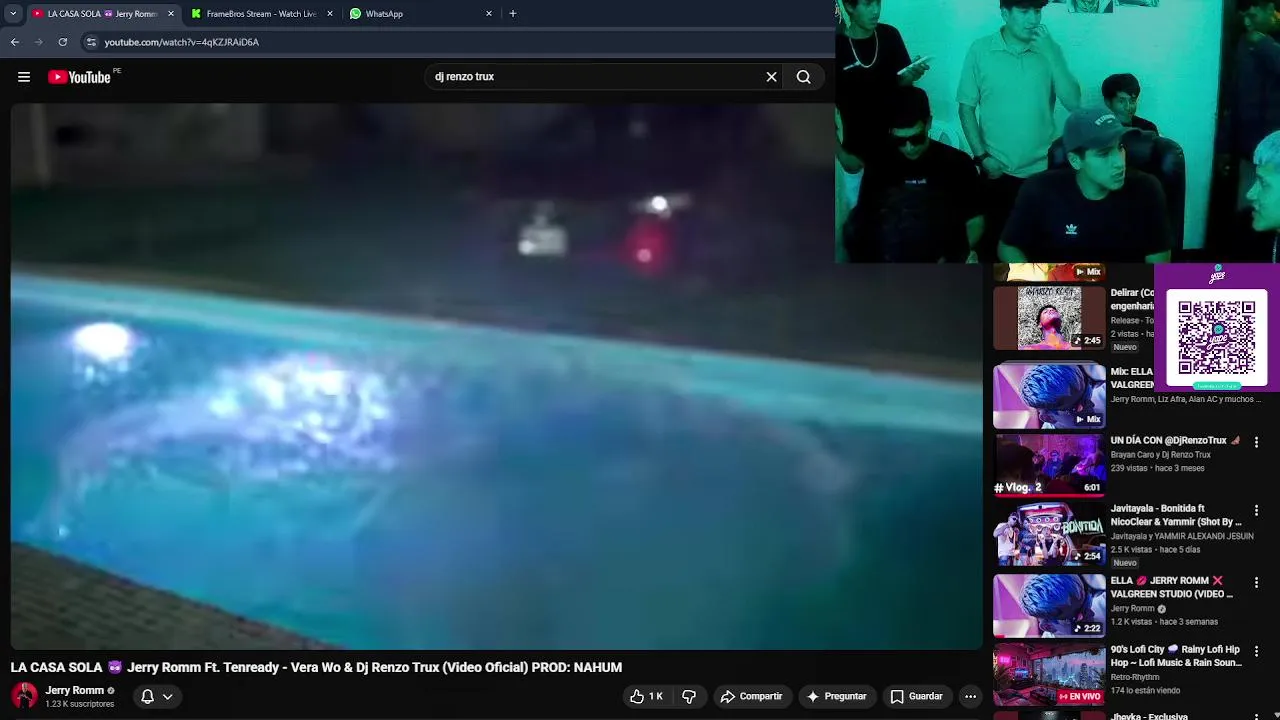Viewport: 1280px width, 720px height.
Task: Click the Yape QR code overlay
Action: pos(1217,338)
